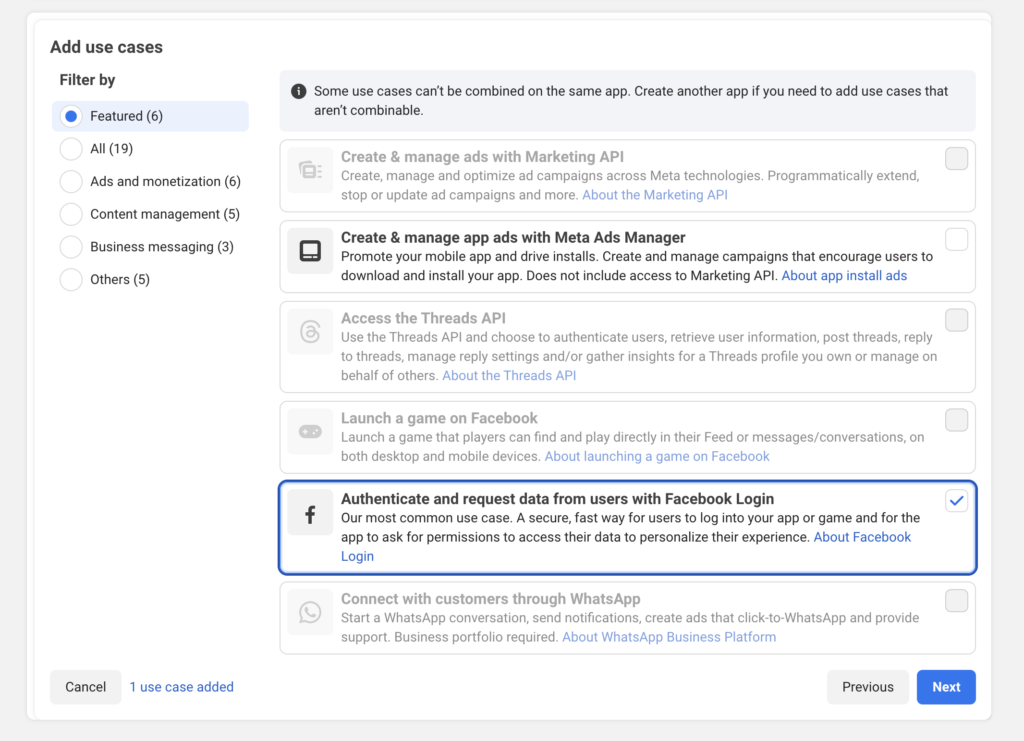Screen dimensions: 1024x741
Task: Click the info icon in the warning banner
Action: (298, 91)
